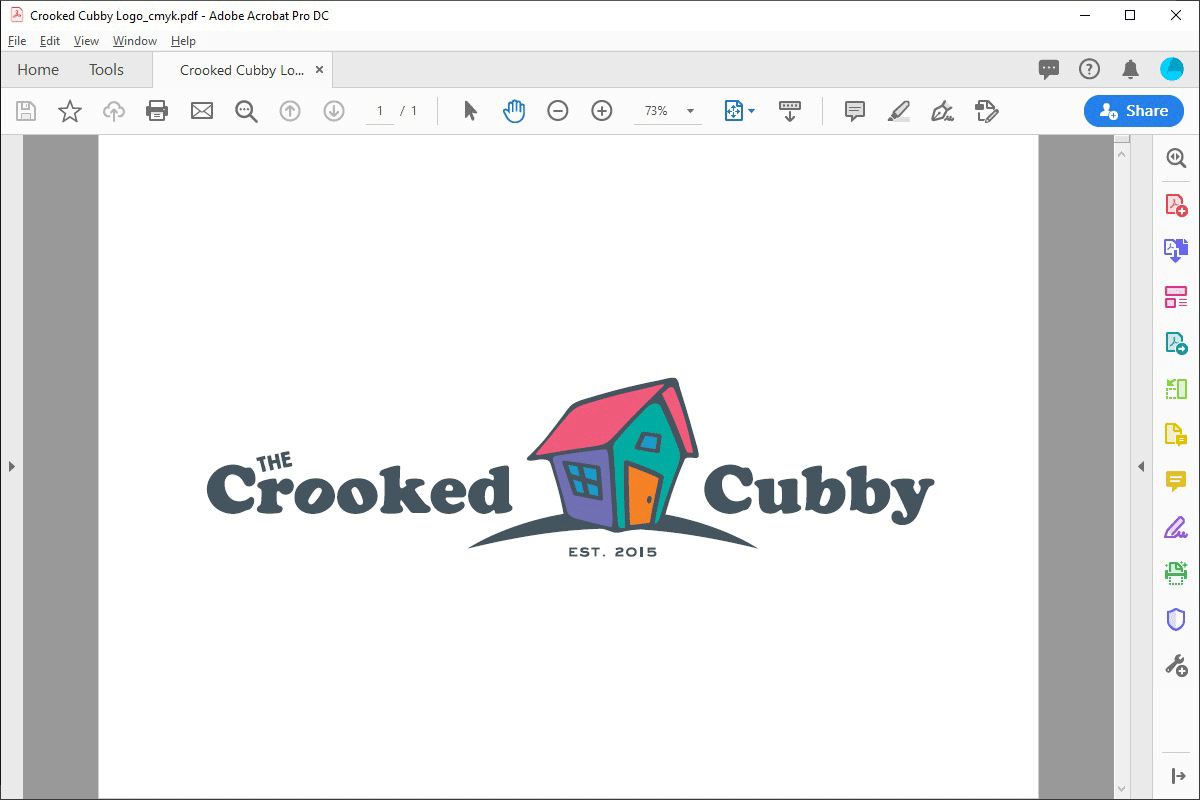This screenshot has height=800, width=1200.
Task: Open the Fill & Sign sidebar tool
Action: (x=1176, y=527)
